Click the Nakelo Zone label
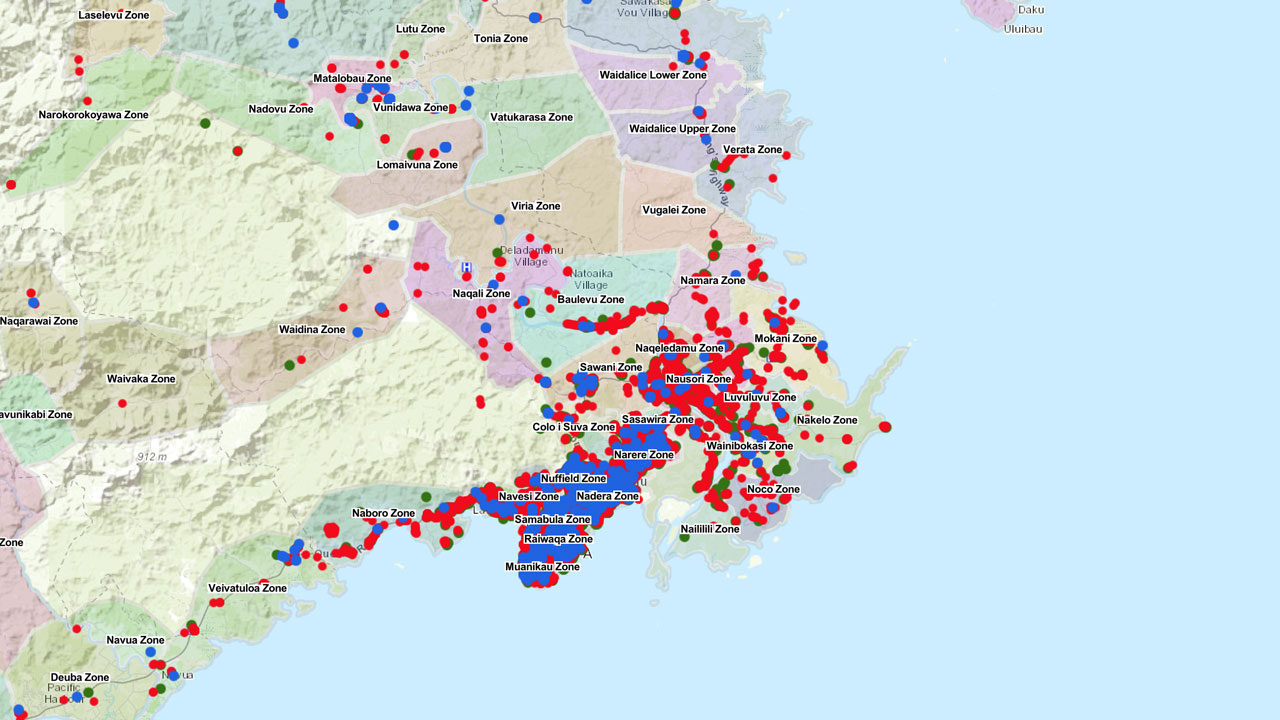Viewport: 1280px width, 720px height. 827,420
